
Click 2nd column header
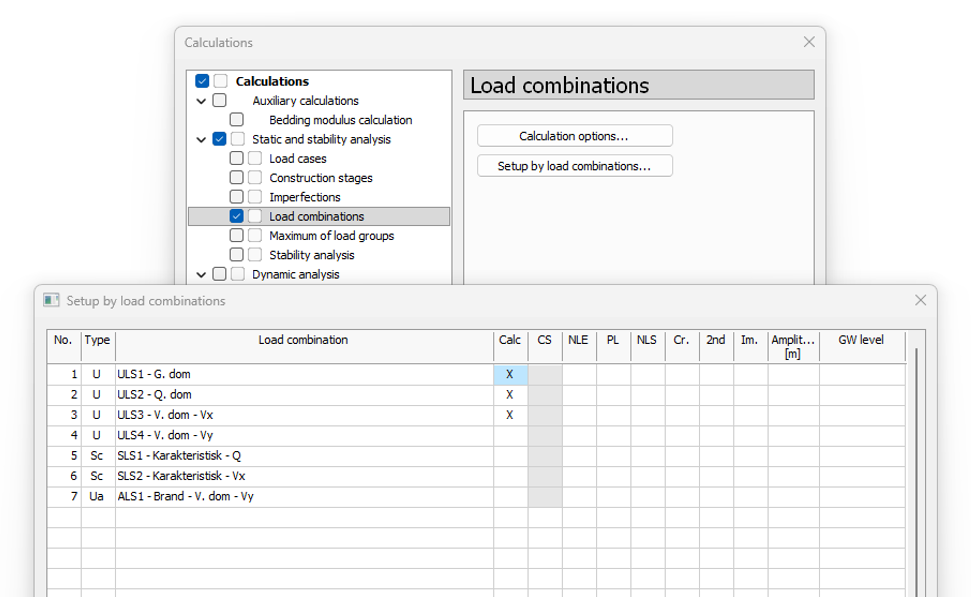tap(716, 346)
